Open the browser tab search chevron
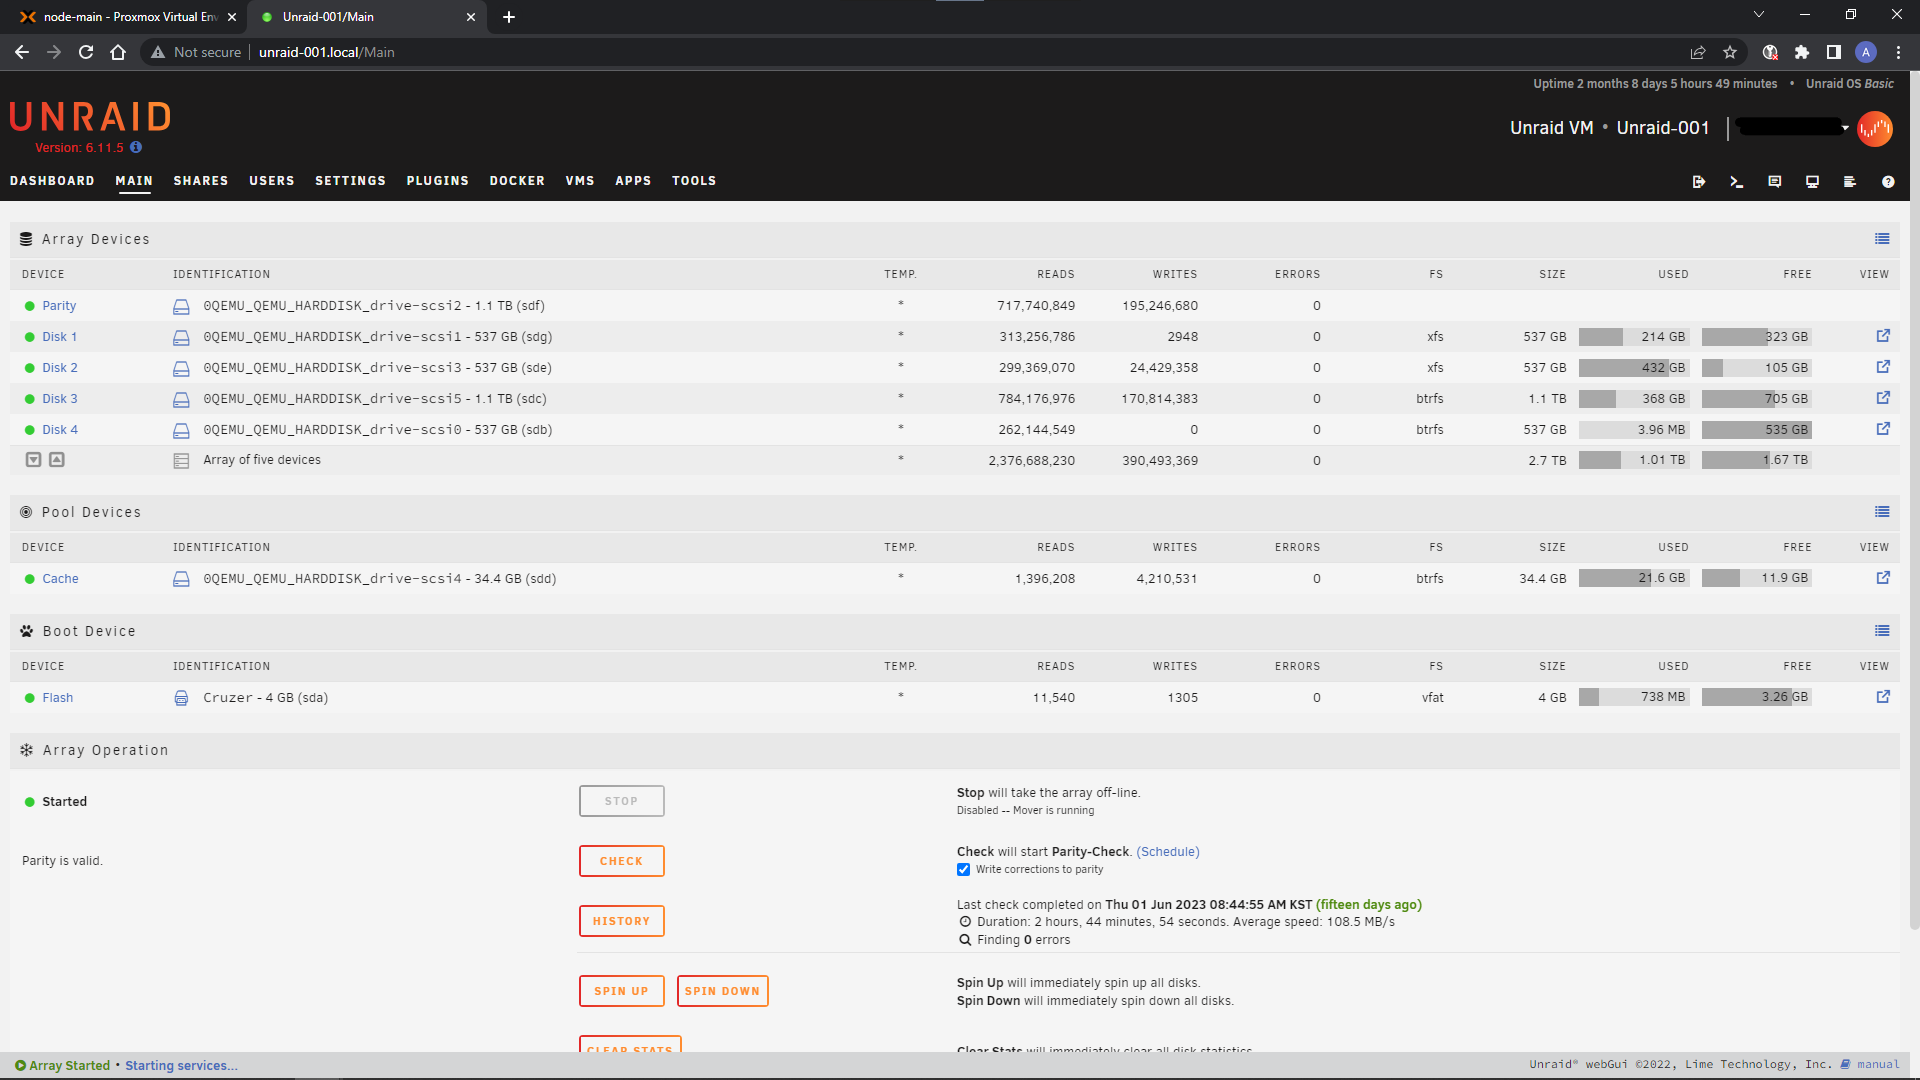 click(1759, 15)
